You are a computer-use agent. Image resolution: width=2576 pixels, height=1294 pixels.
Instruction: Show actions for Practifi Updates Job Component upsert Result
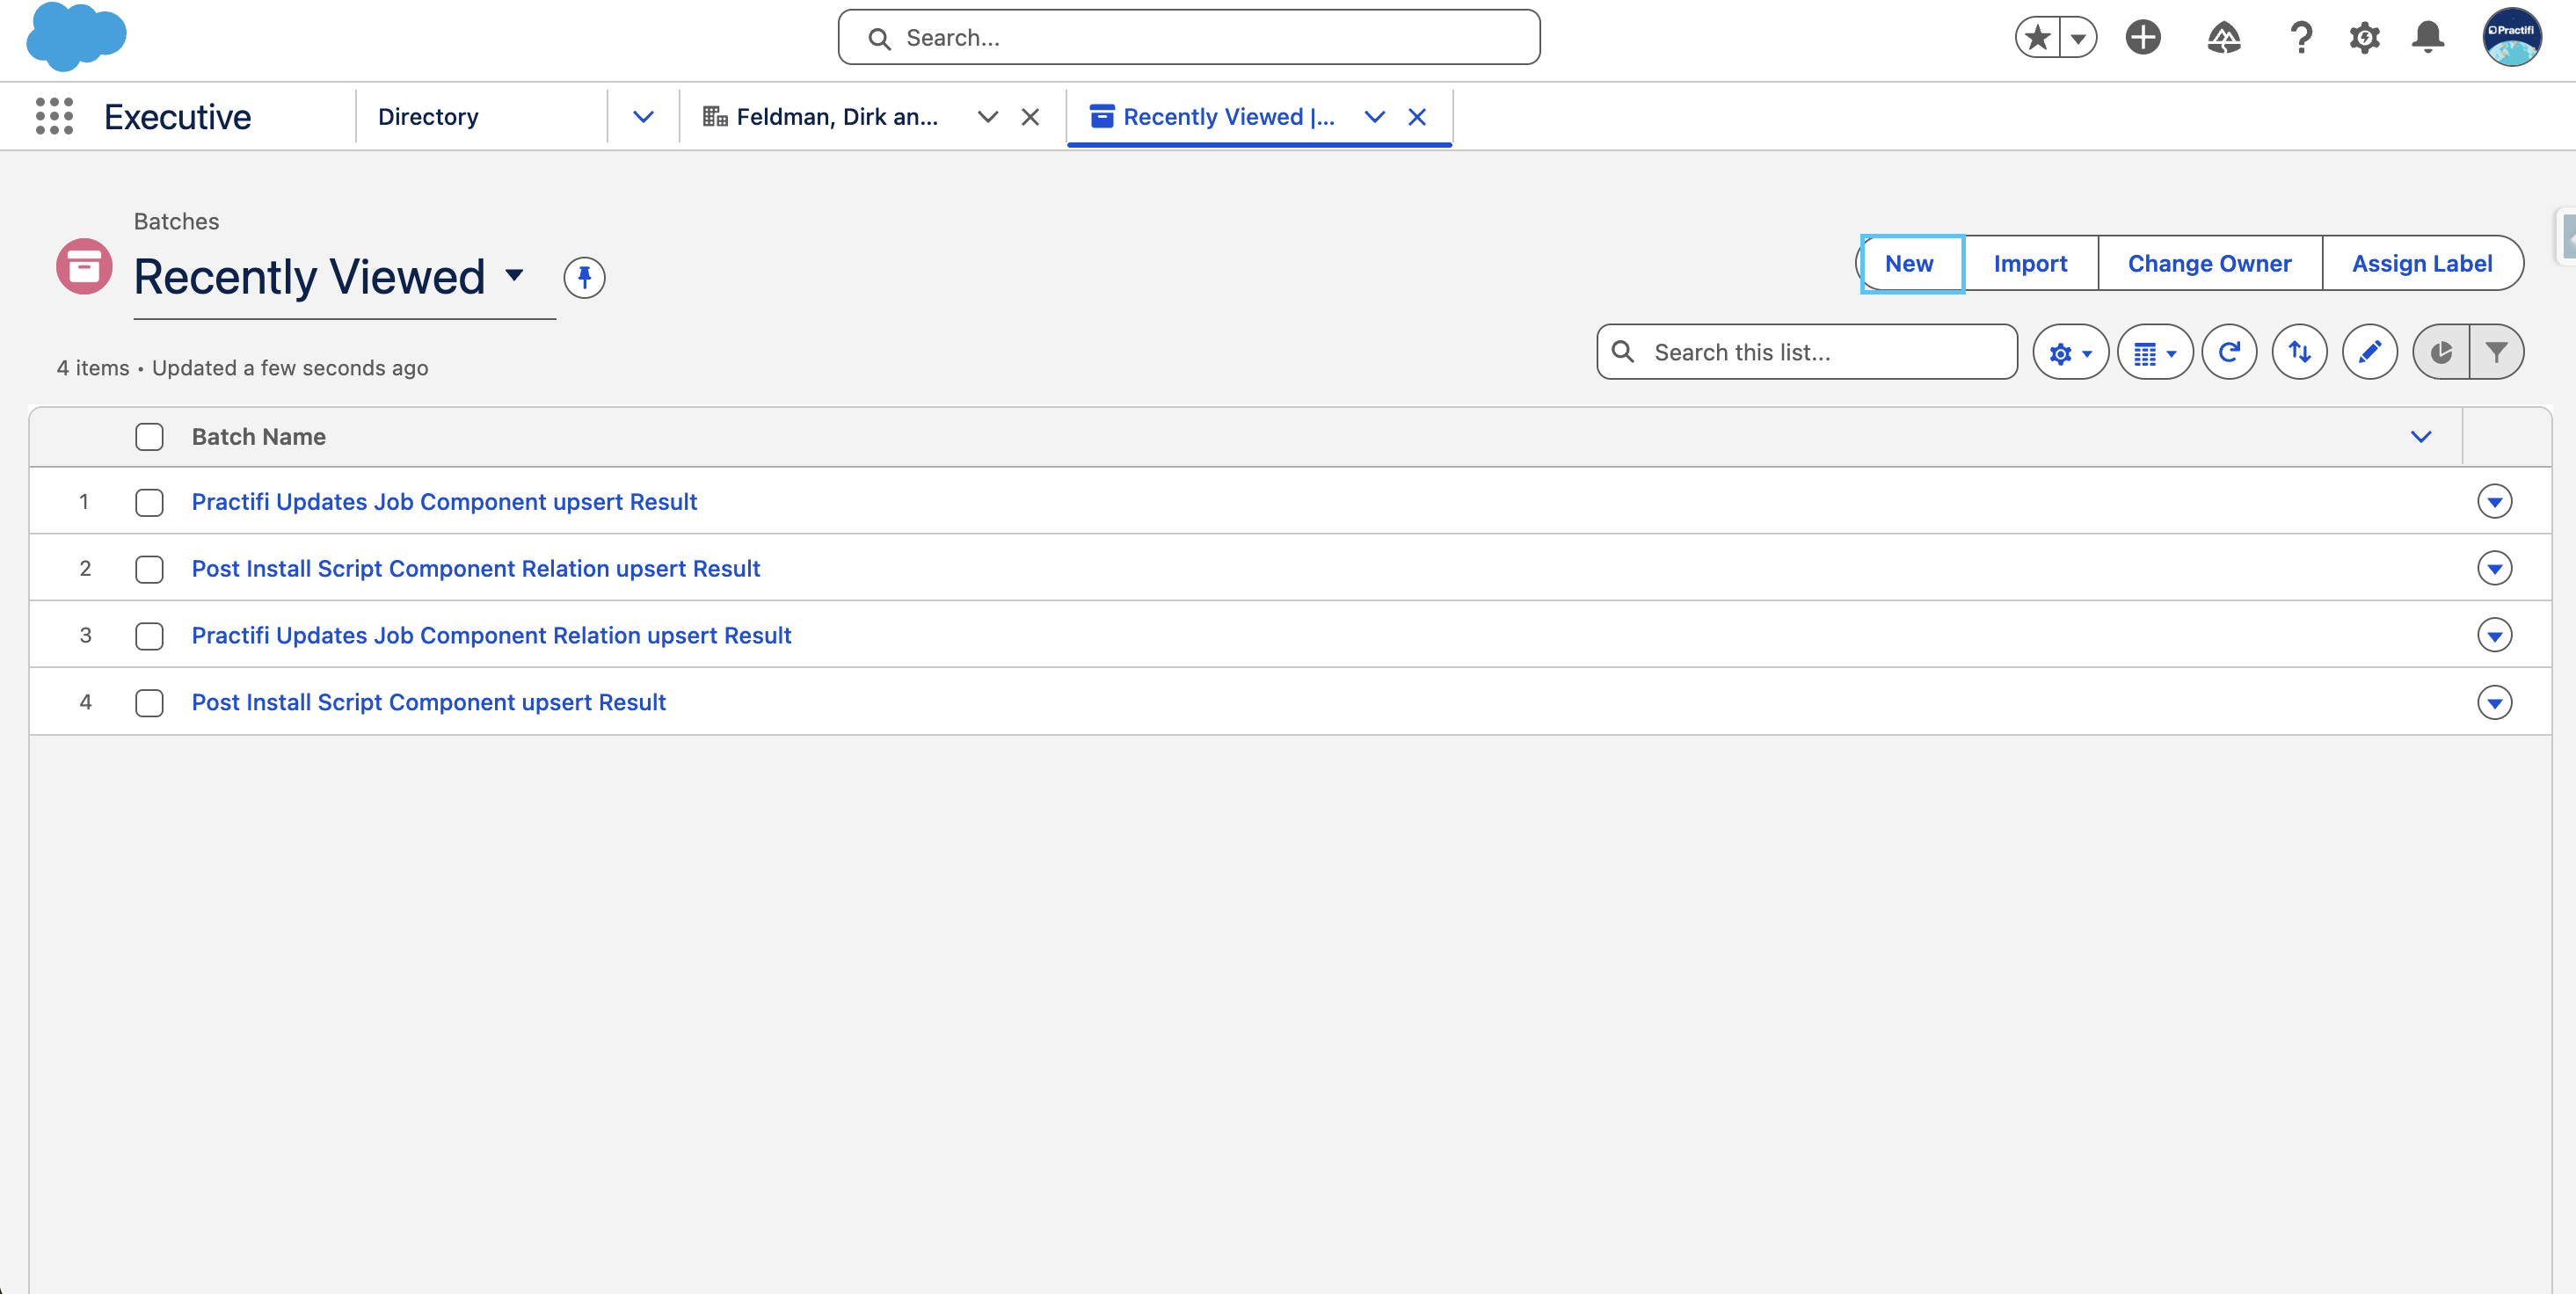[x=2494, y=501]
